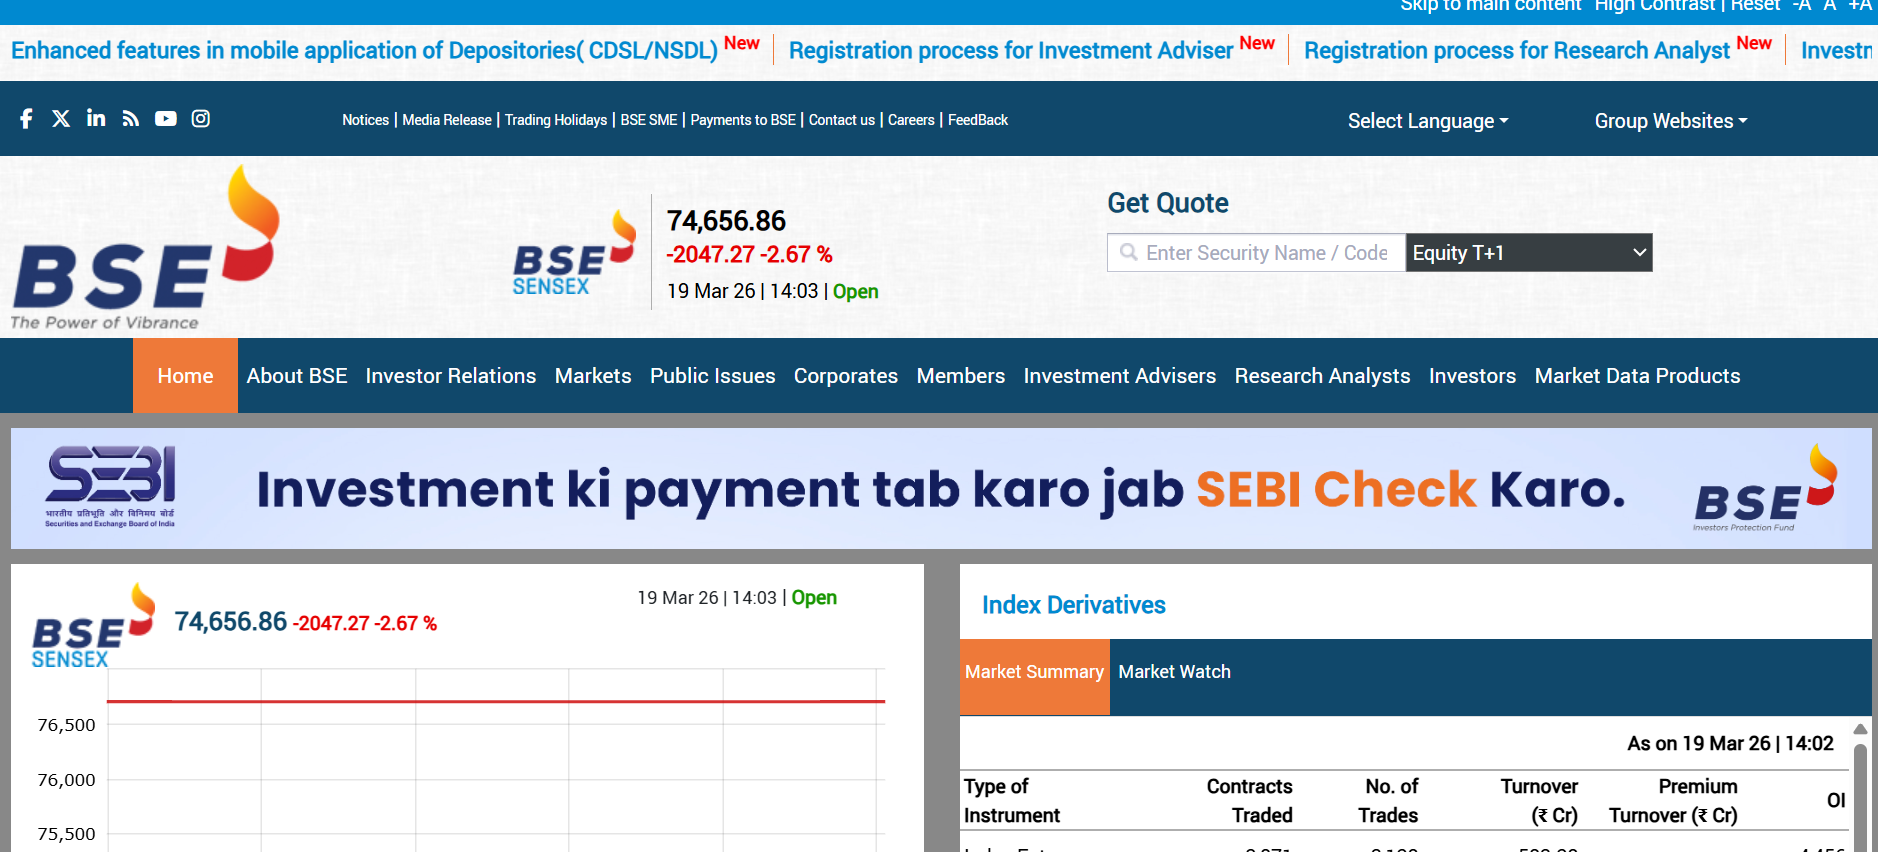Viewport: 1878px width, 852px height.
Task: Click the magnifier icon in Get Quote box
Action: pos(1129,252)
